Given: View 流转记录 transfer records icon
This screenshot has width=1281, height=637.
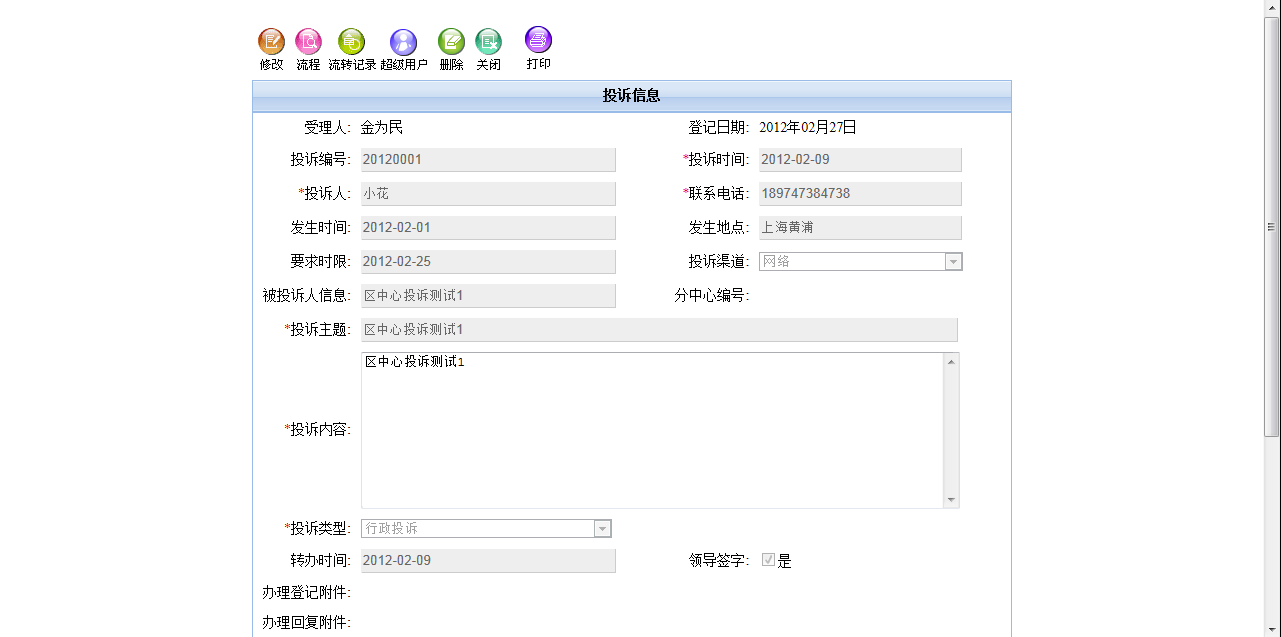Looking at the screenshot, I should [x=351, y=42].
